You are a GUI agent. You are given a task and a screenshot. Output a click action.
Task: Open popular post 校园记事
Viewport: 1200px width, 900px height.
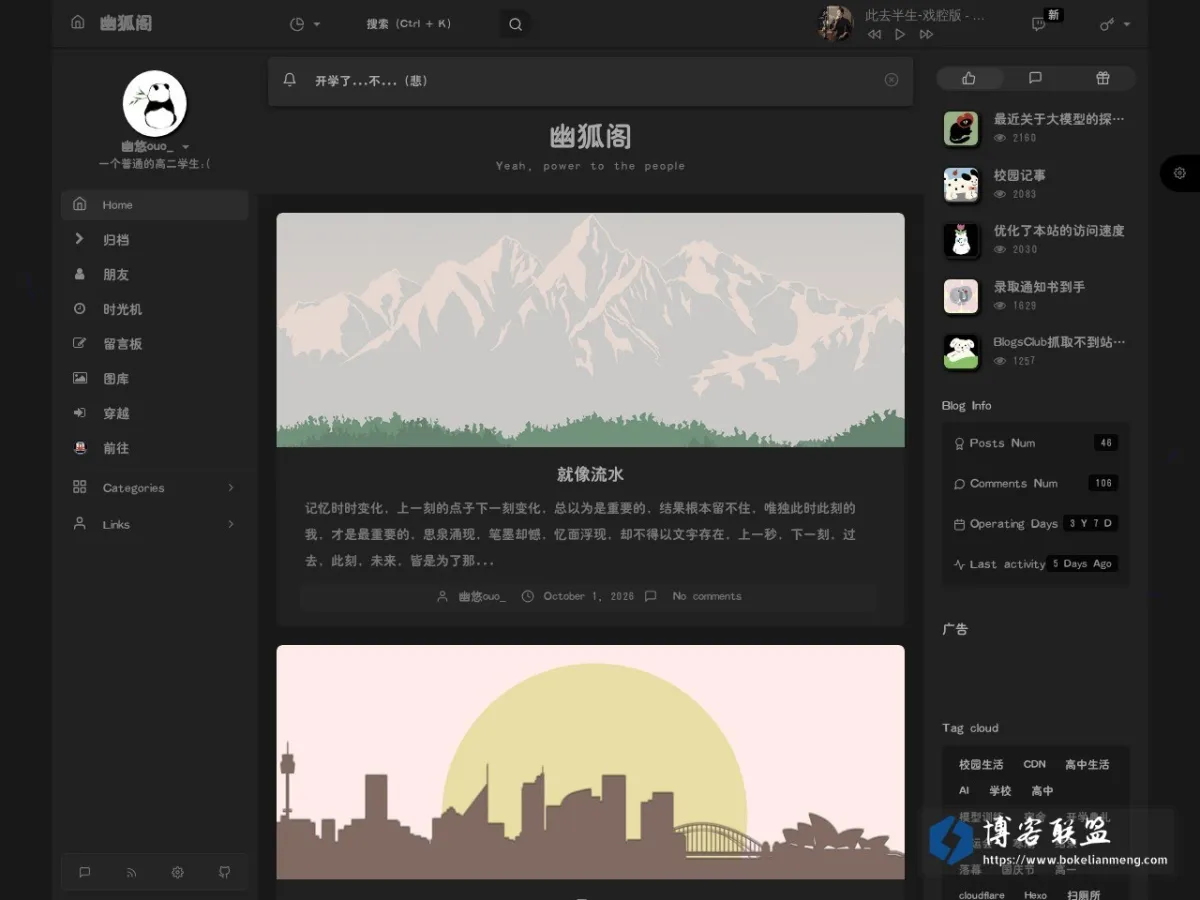coord(1020,175)
